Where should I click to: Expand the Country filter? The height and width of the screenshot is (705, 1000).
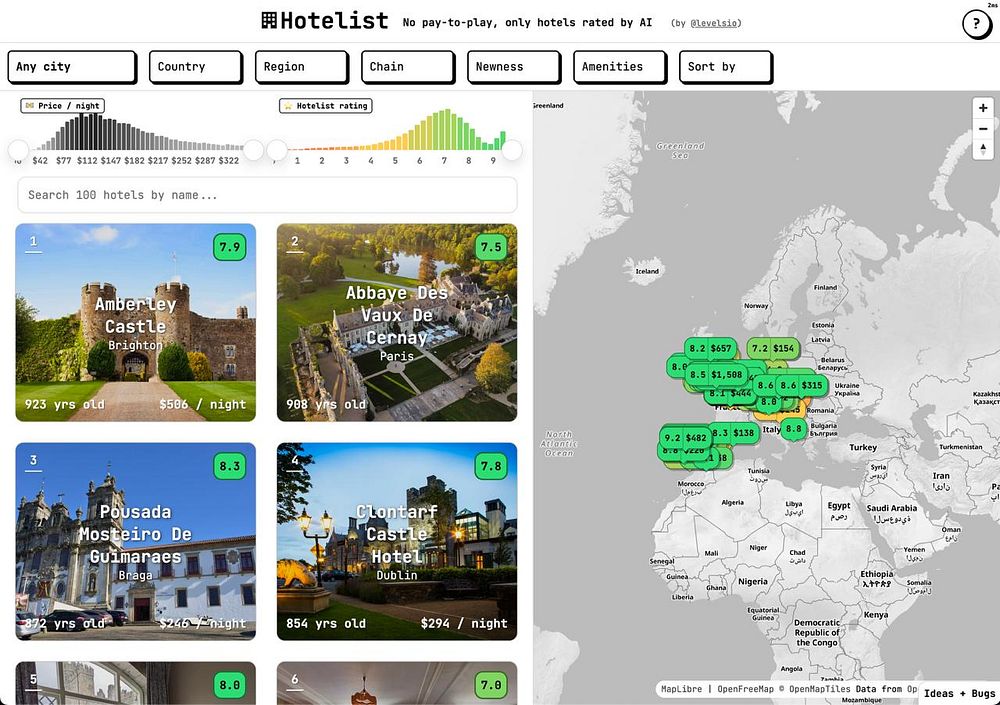(x=196, y=67)
